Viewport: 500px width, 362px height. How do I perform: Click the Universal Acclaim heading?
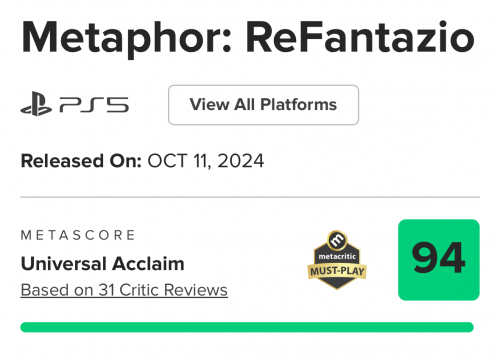point(103,264)
